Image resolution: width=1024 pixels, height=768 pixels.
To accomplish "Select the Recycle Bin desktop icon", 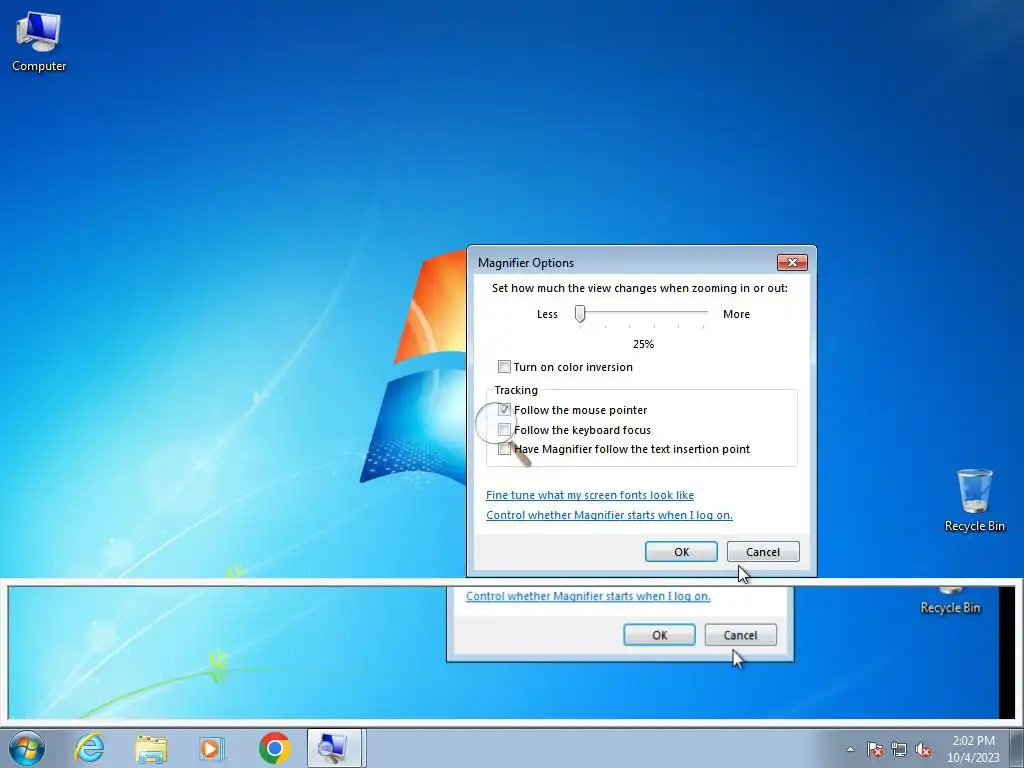I will 974,500.
